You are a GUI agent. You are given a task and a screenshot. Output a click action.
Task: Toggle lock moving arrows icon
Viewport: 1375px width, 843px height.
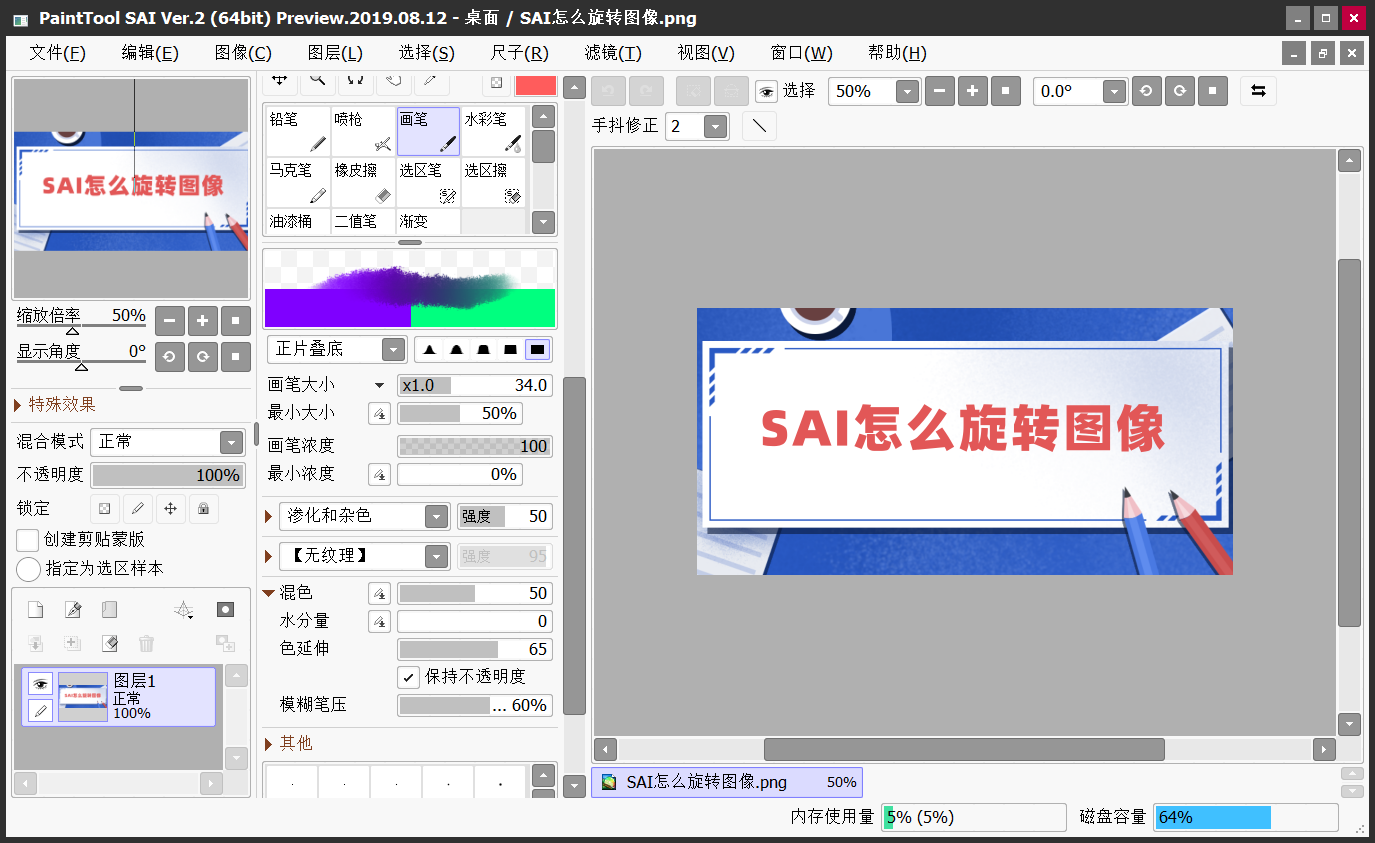pos(170,509)
